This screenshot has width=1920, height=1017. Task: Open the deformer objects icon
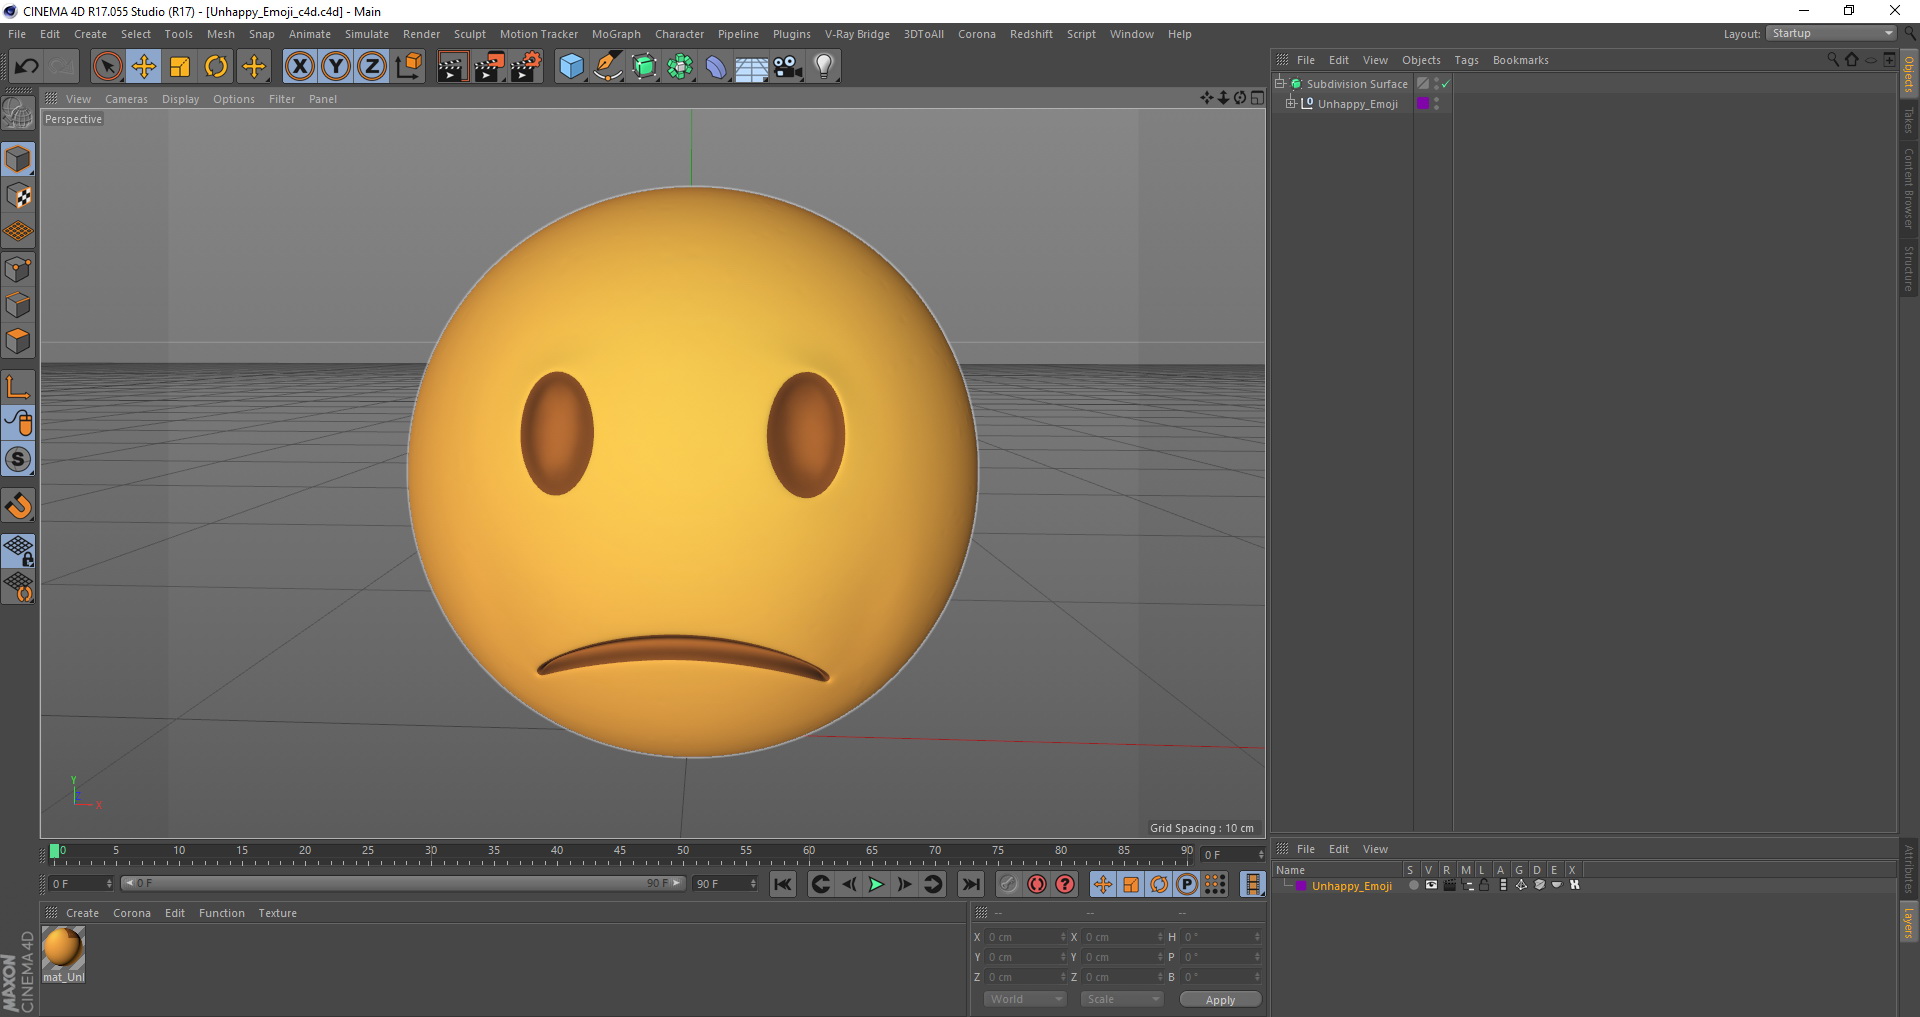pyautogui.click(x=717, y=67)
